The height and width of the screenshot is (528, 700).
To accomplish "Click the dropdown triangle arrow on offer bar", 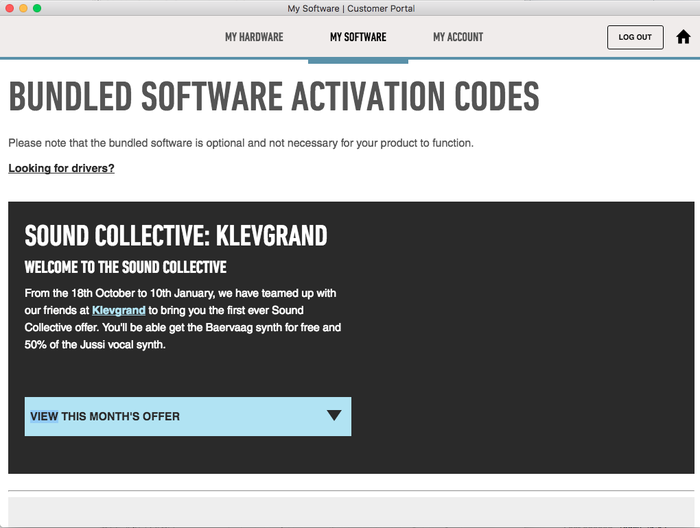I will coord(334,416).
